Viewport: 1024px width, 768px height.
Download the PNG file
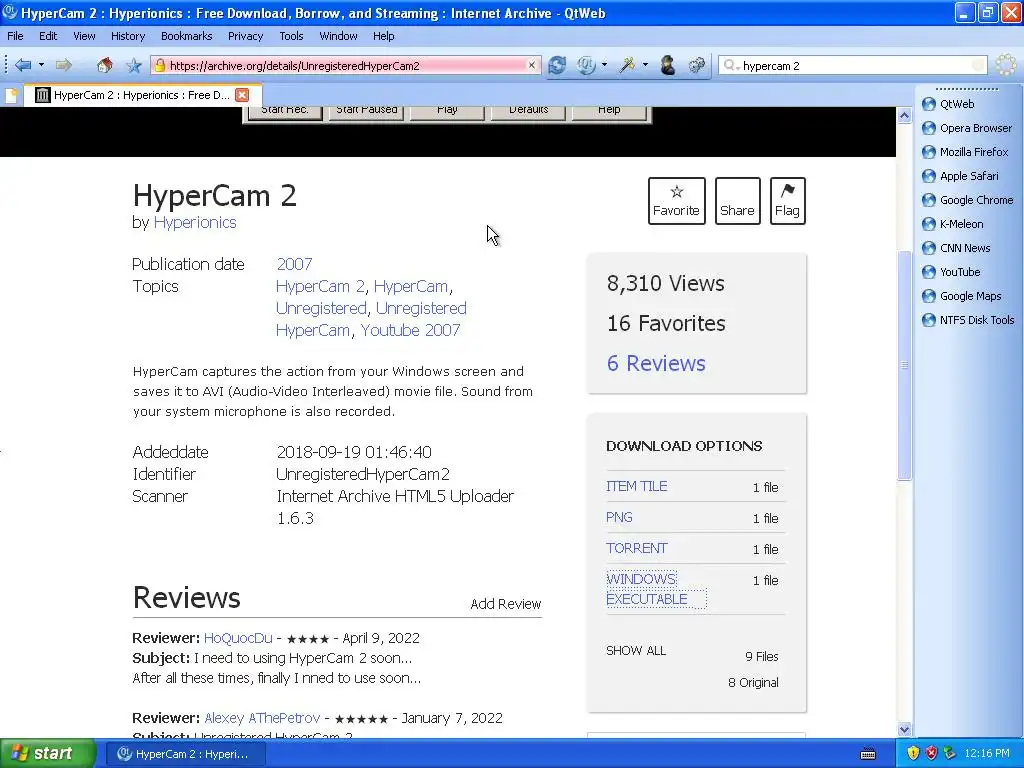click(619, 517)
